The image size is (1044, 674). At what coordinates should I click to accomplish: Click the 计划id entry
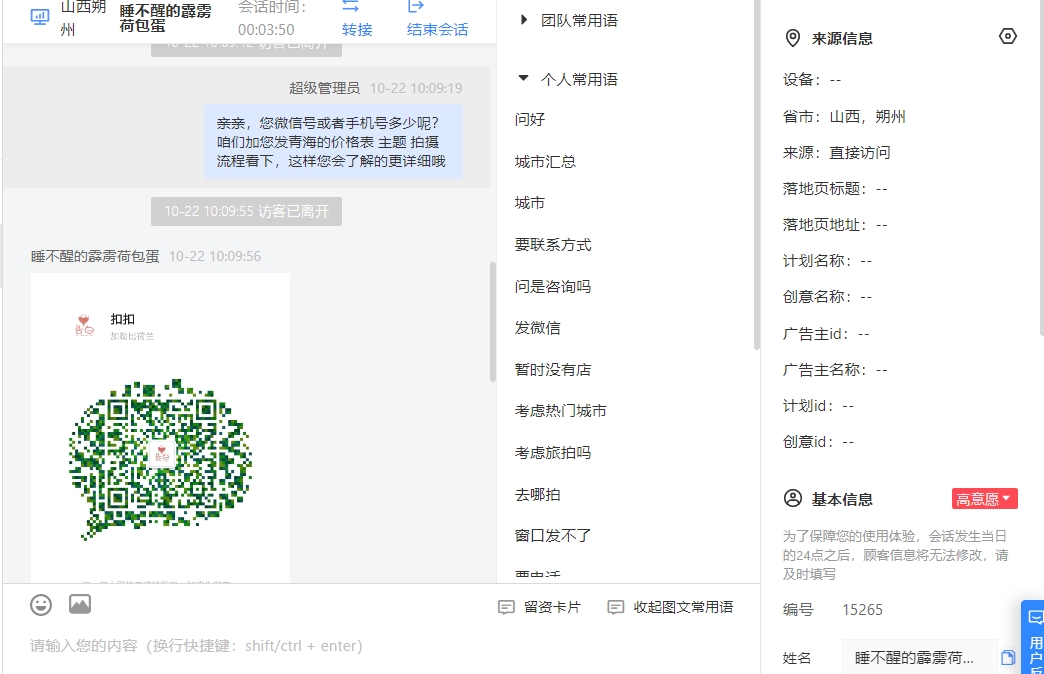[818, 406]
